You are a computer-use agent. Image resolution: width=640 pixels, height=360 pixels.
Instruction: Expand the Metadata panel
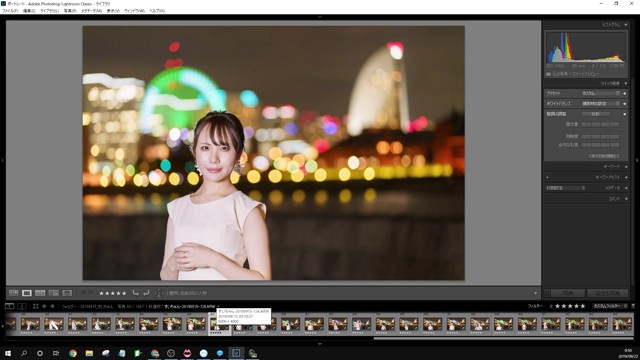[626, 188]
